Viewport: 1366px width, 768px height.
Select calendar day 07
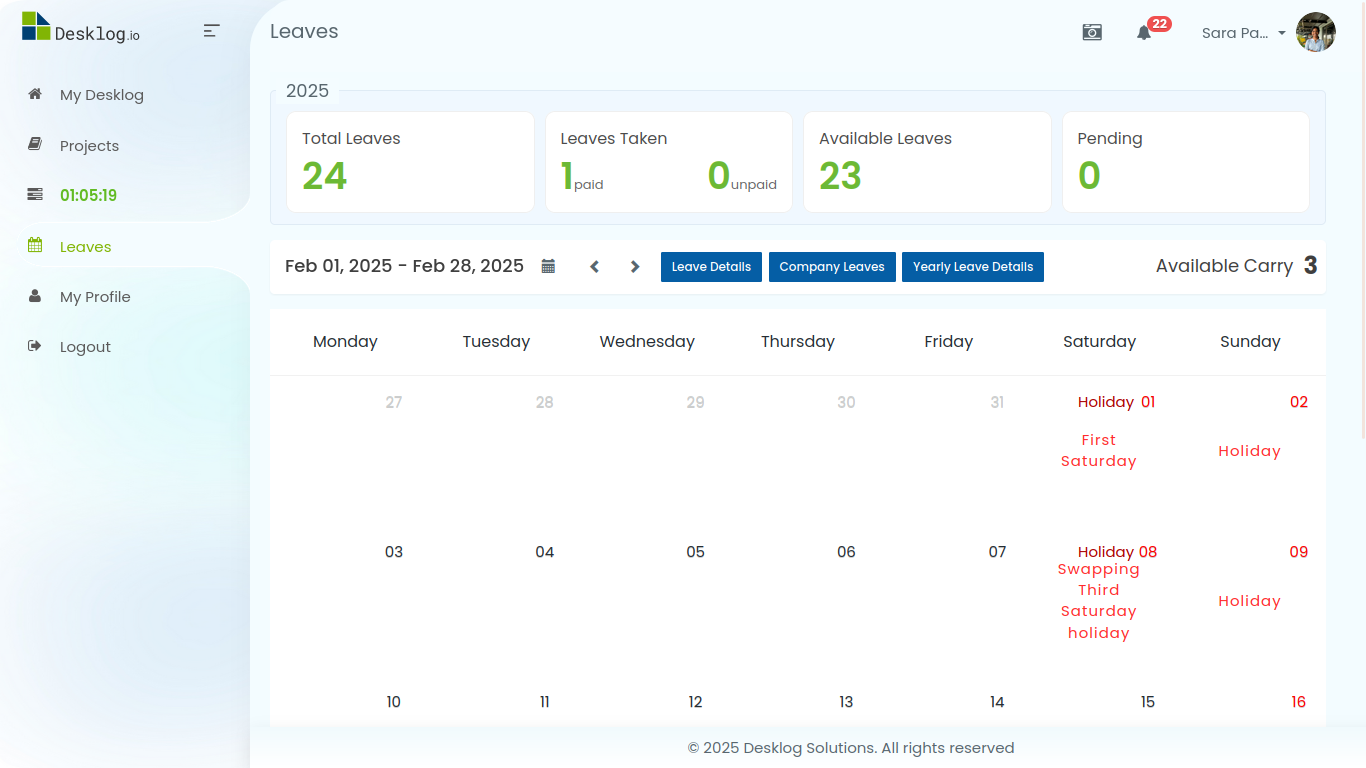[x=997, y=552]
